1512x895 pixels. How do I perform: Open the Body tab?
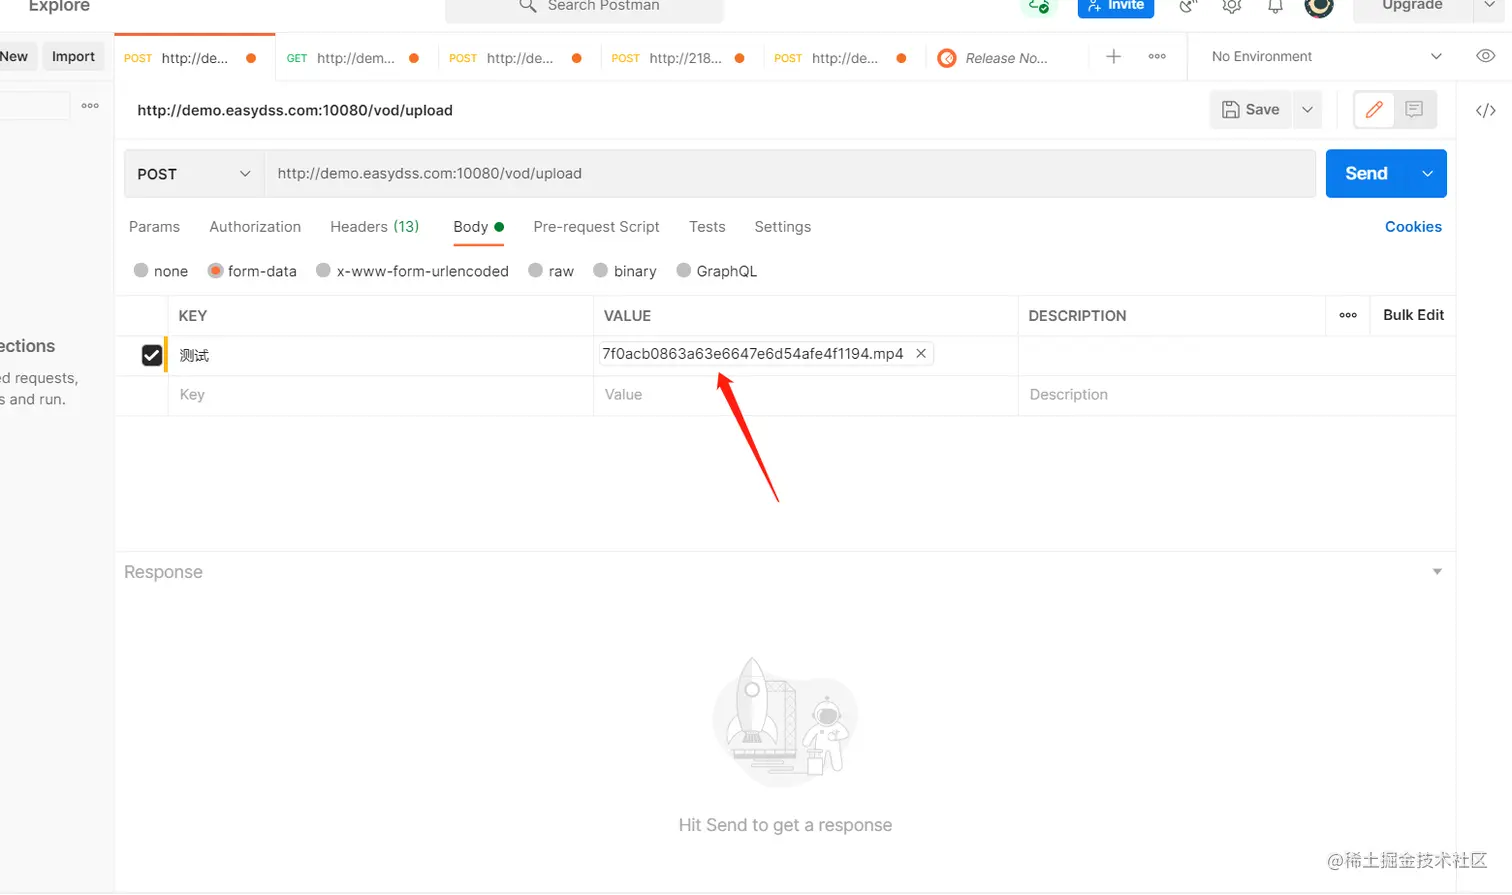click(478, 227)
